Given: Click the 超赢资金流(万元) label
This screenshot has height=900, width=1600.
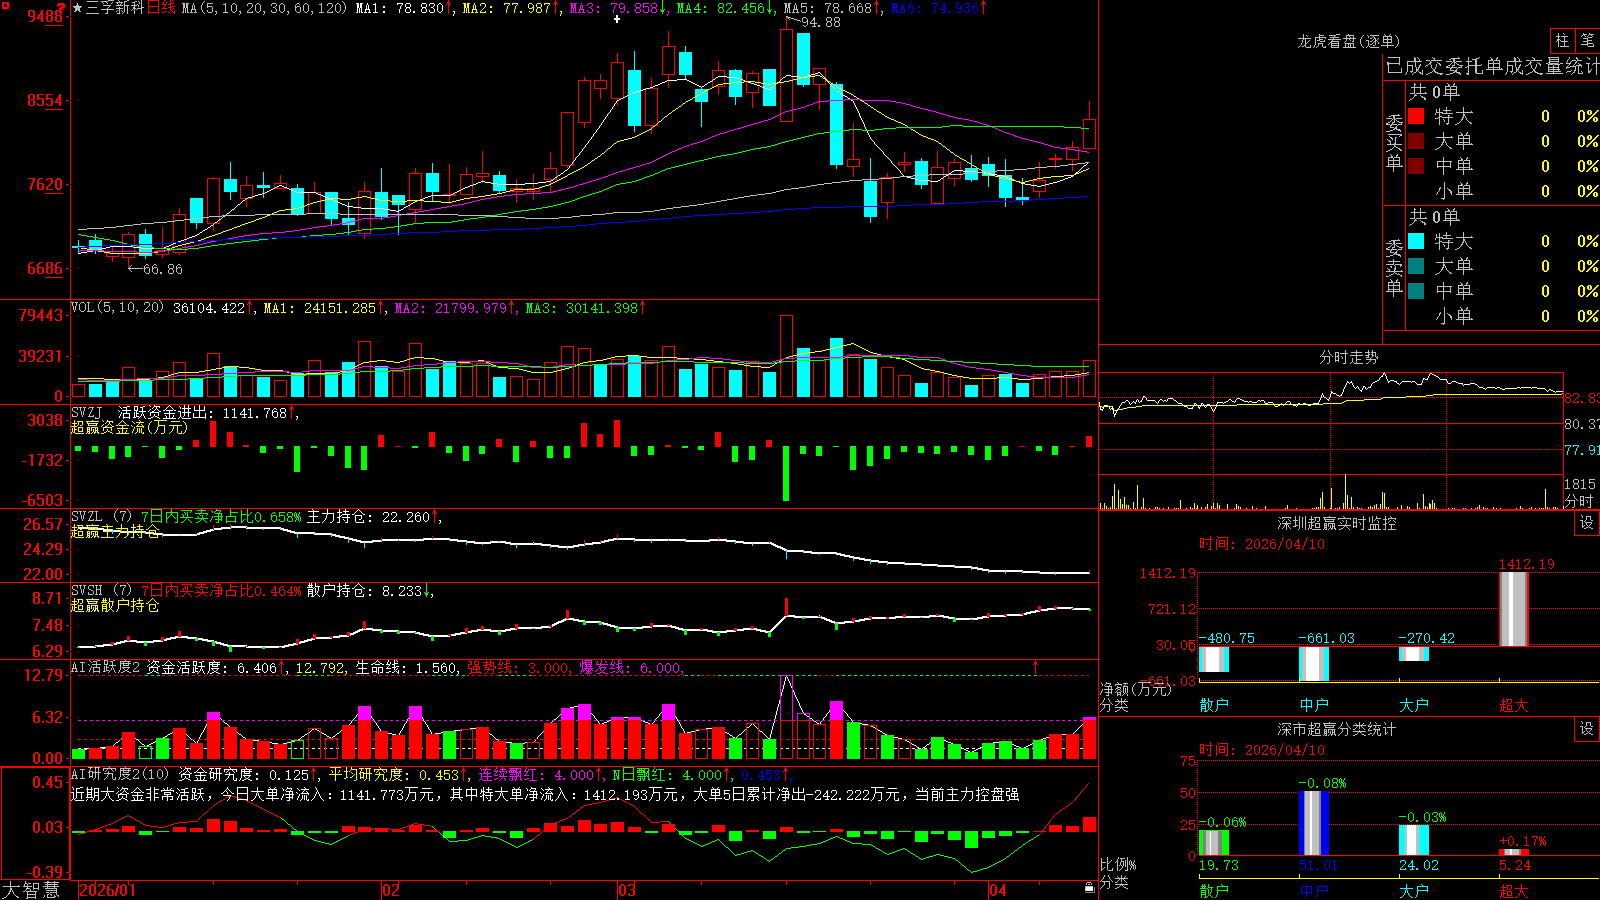Looking at the screenshot, I should (x=129, y=427).
